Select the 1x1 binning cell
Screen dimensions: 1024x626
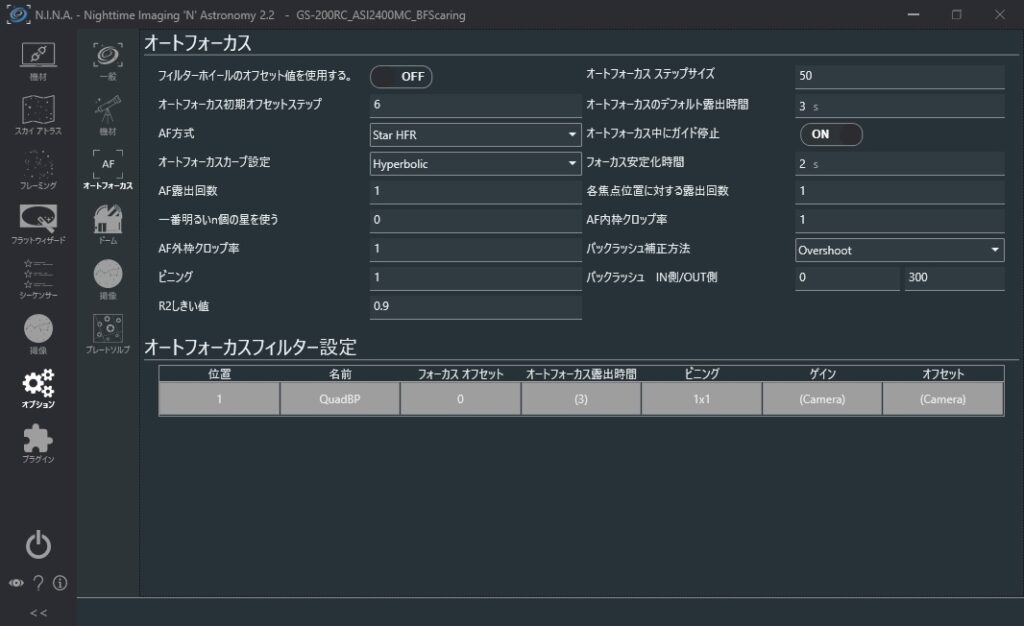[701, 399]
